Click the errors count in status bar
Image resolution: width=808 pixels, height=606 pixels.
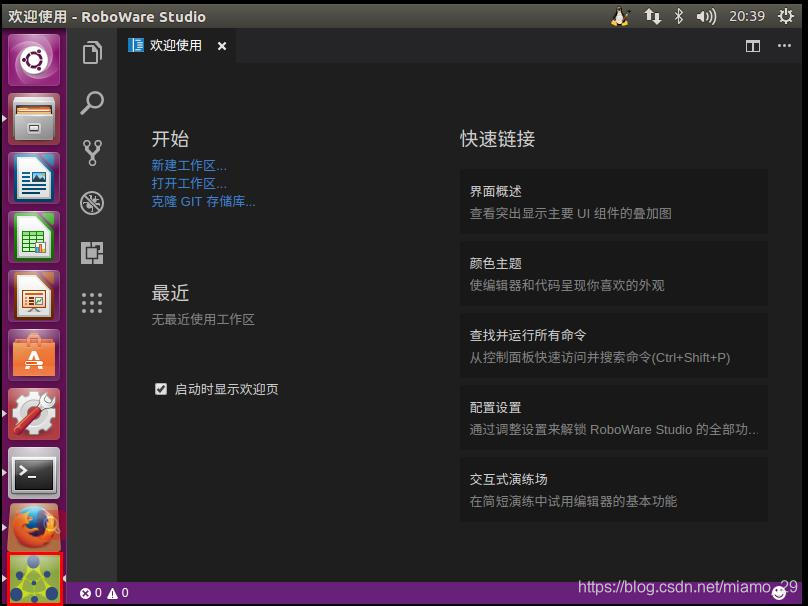(x=91, y=593)
